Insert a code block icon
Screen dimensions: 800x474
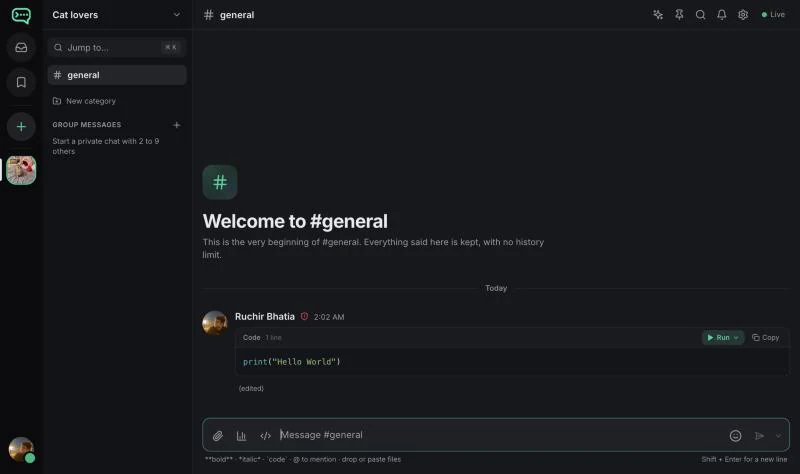click(265, 436)
